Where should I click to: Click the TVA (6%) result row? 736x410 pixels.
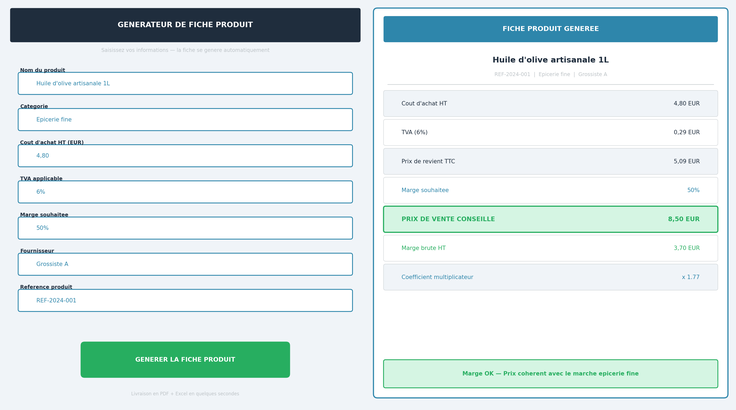pos(550,132)
